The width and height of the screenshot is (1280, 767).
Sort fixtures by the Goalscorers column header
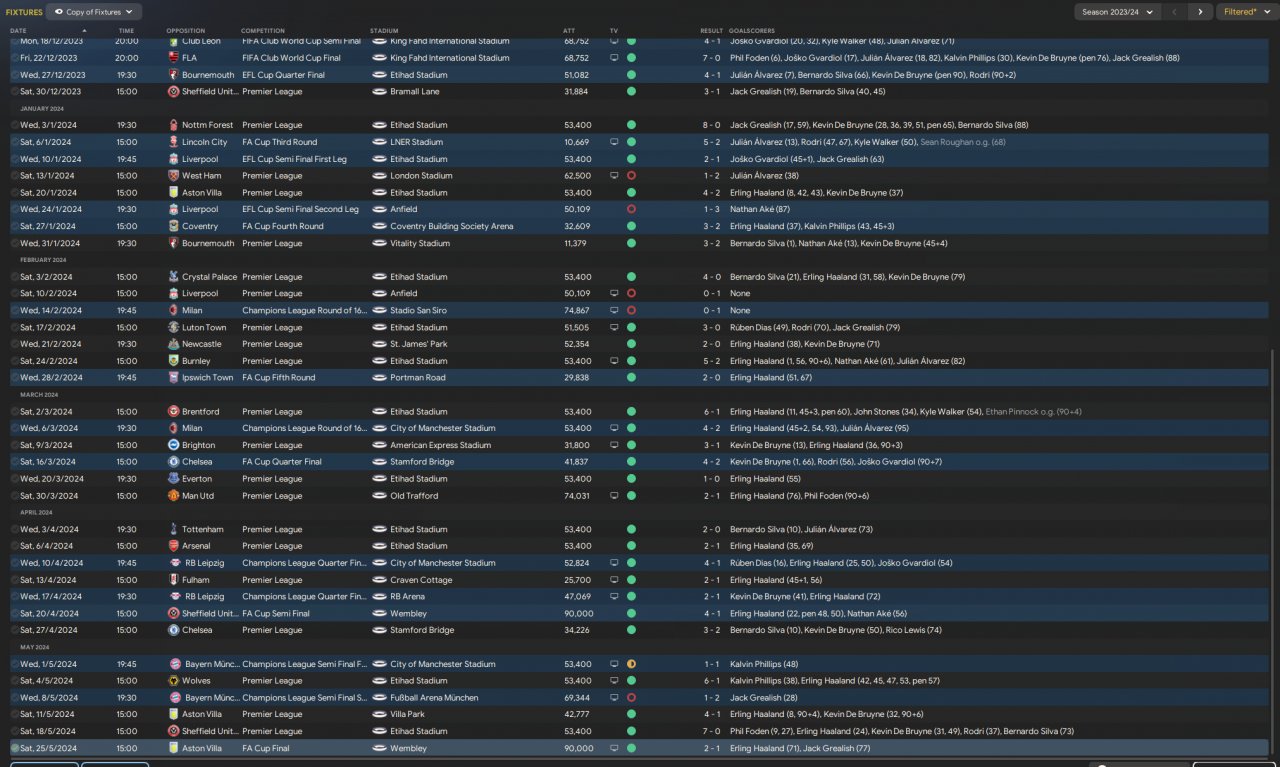point(752,31)
